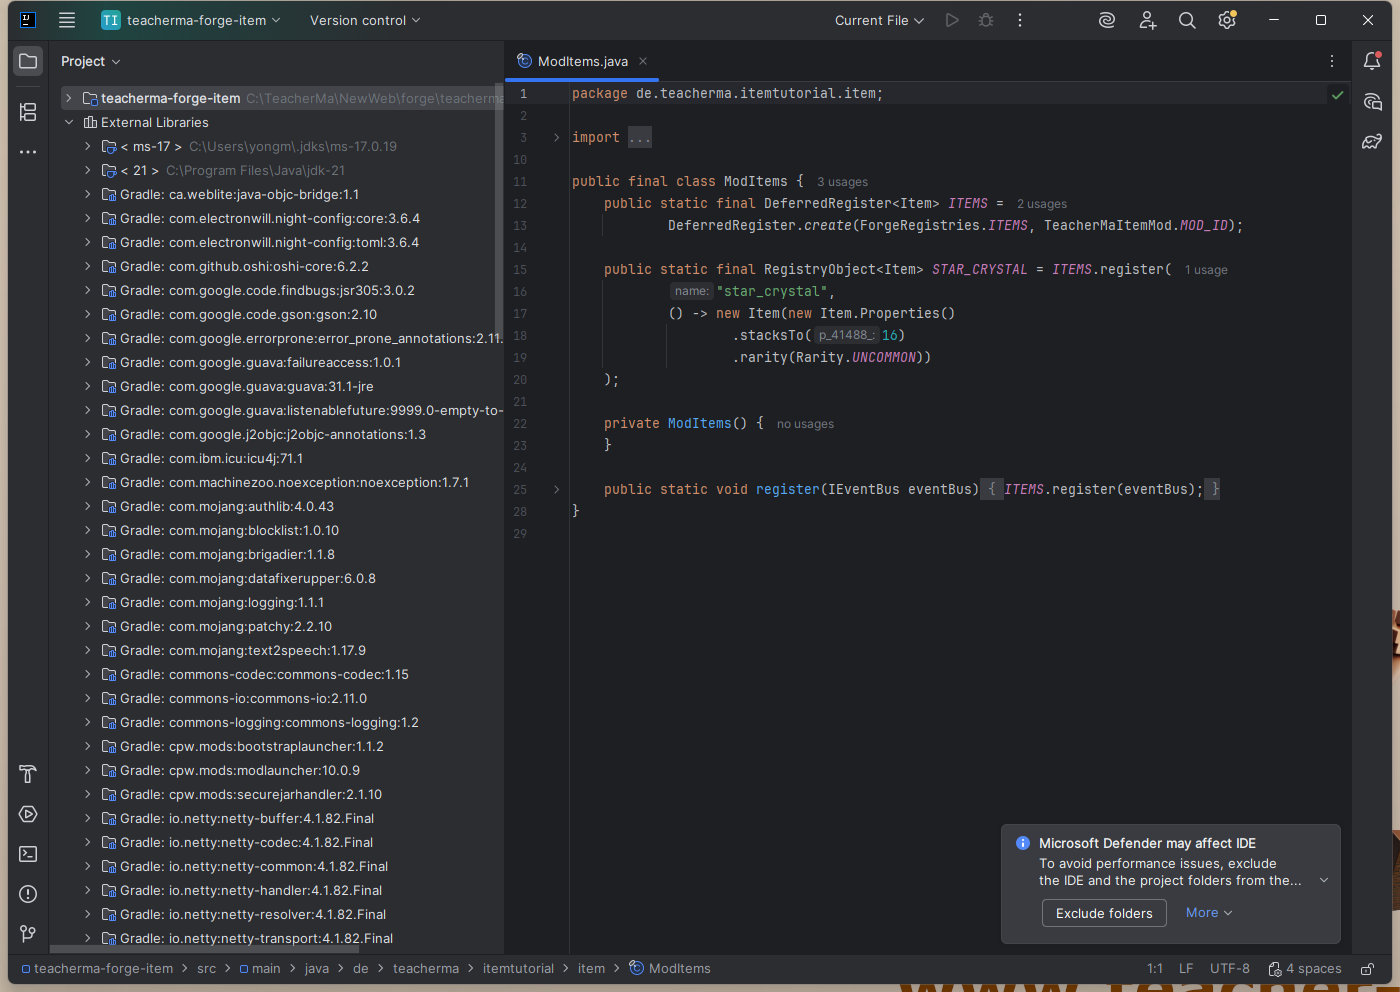This screenshot has height=992, width=1400.
Task: Open the Gradle elephant tool window
Action: pos(1373,141)
